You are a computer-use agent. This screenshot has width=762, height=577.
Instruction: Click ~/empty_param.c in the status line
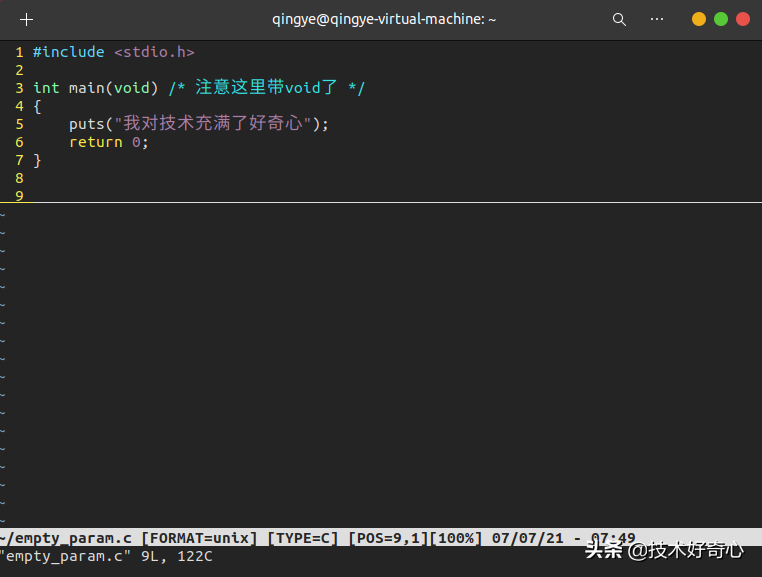pos(66,538)
